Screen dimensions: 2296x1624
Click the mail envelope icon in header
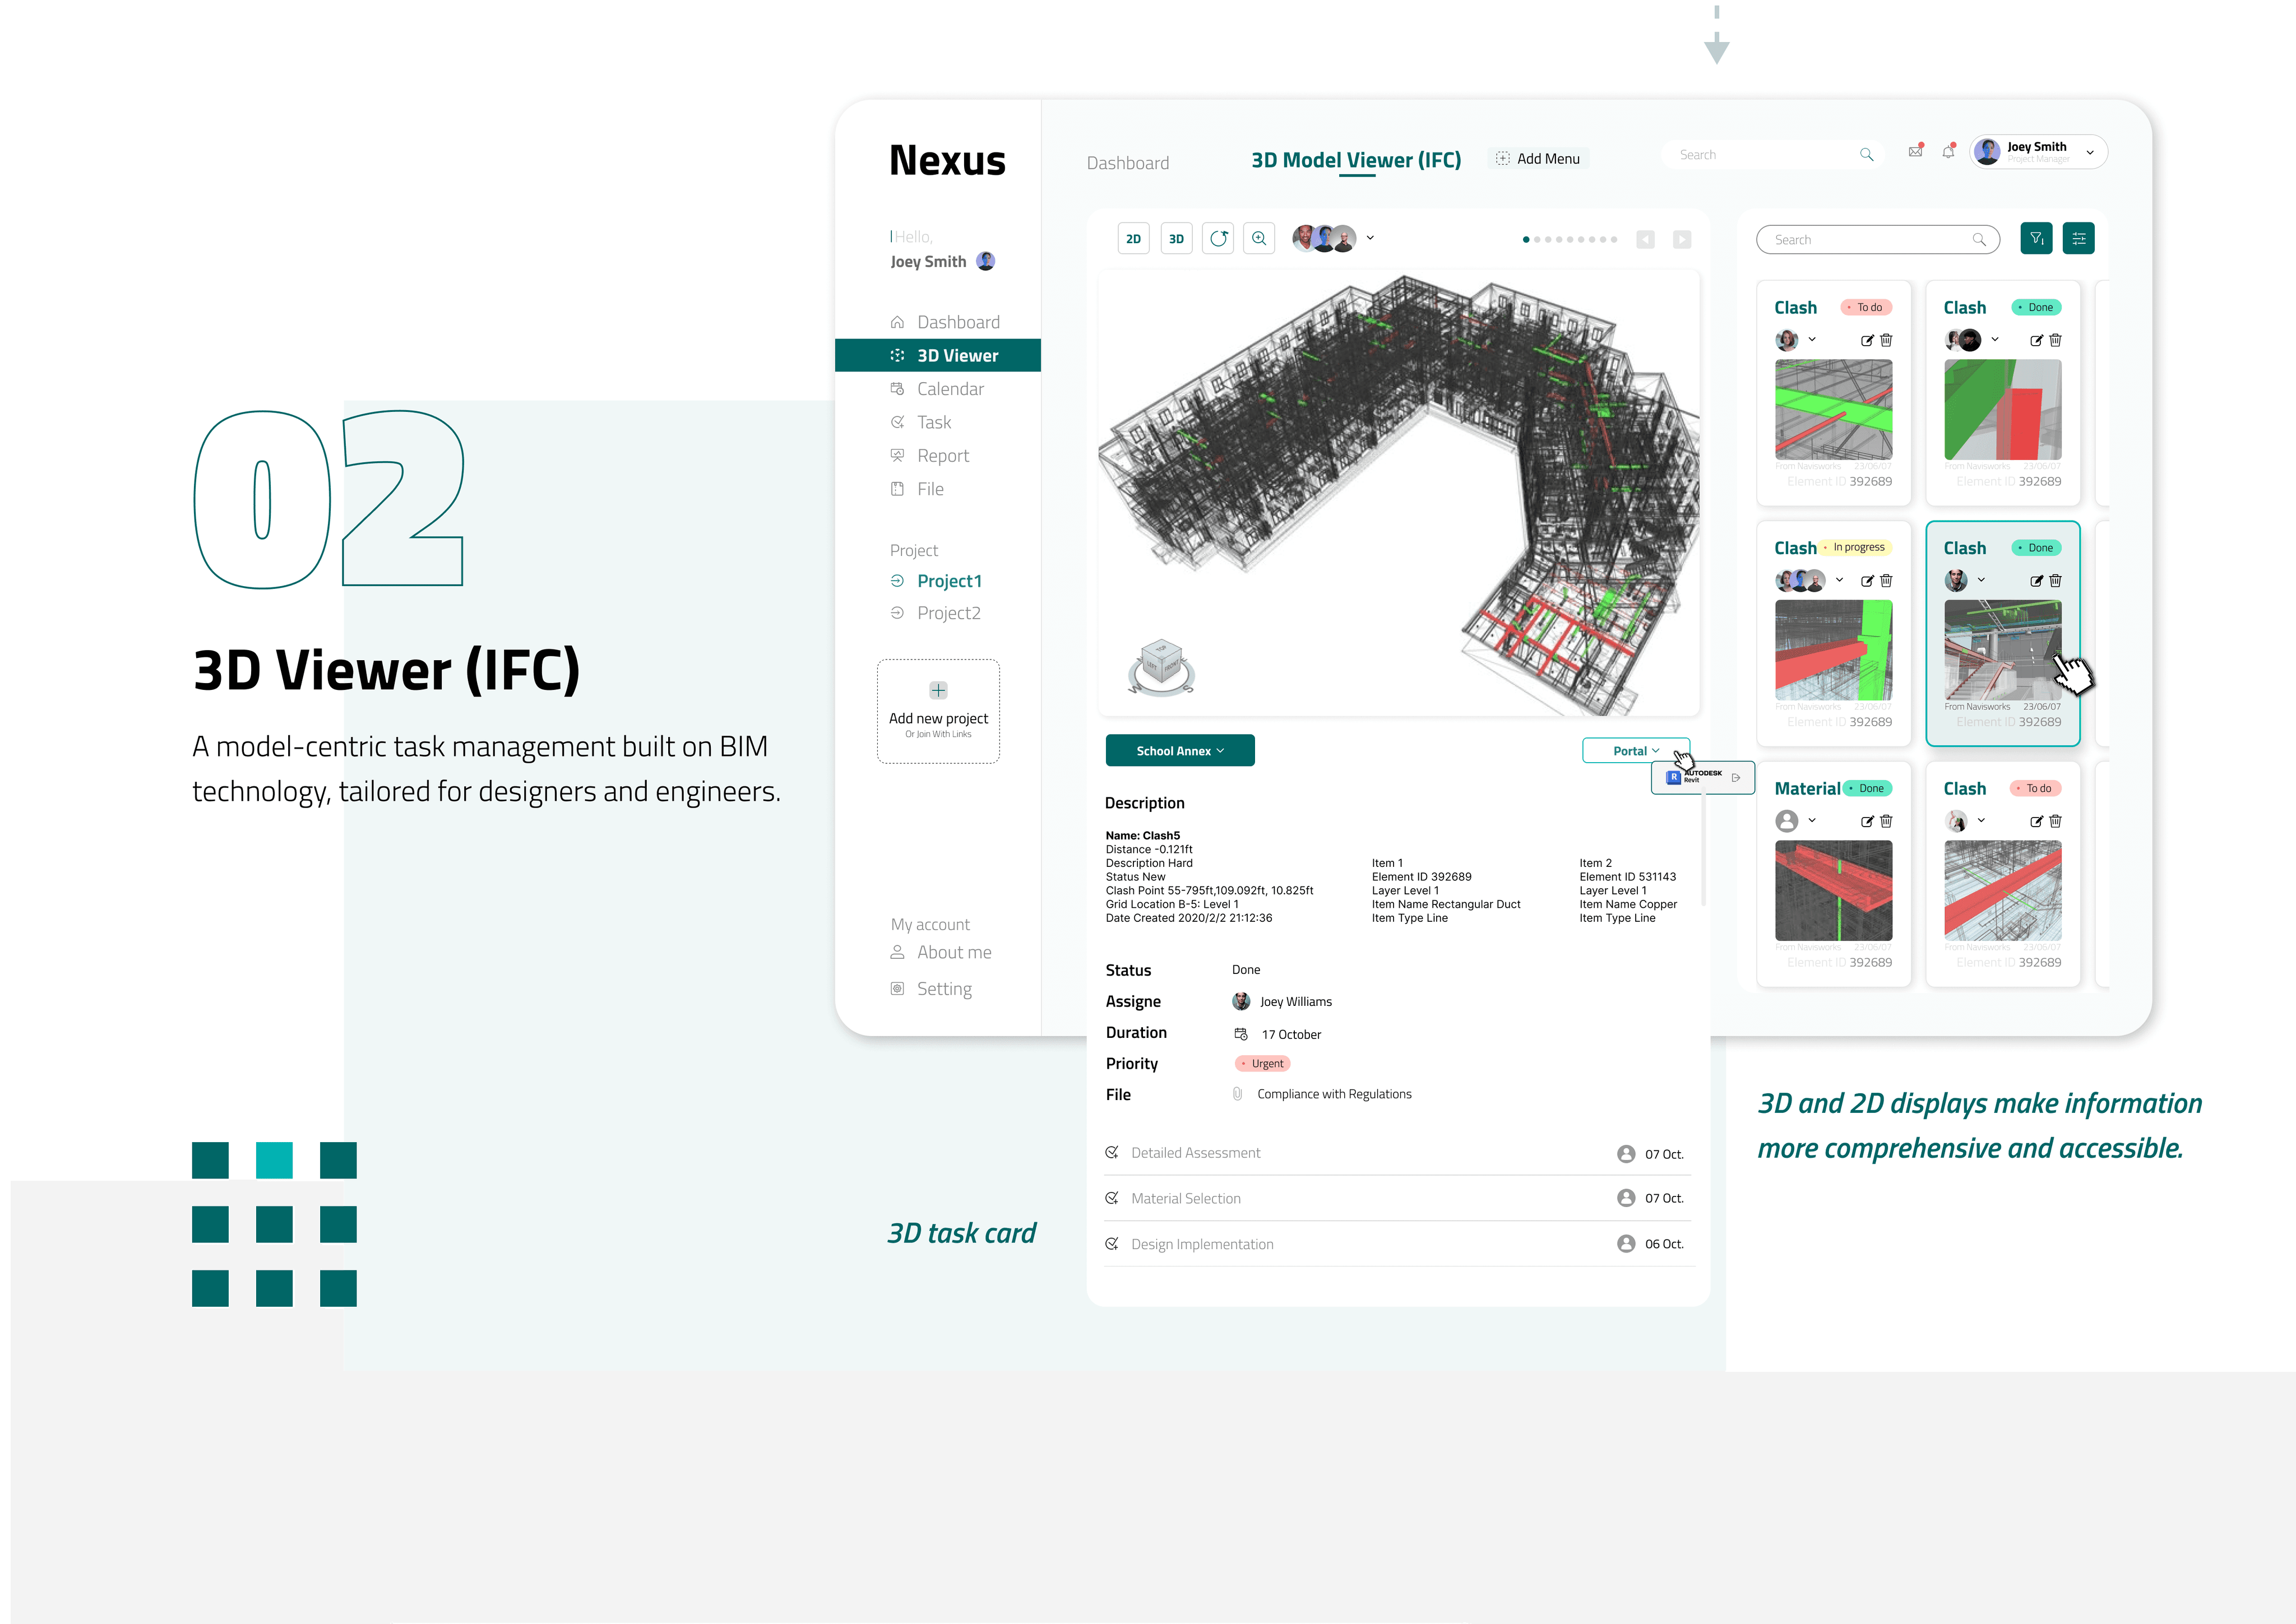point(1915,152)
